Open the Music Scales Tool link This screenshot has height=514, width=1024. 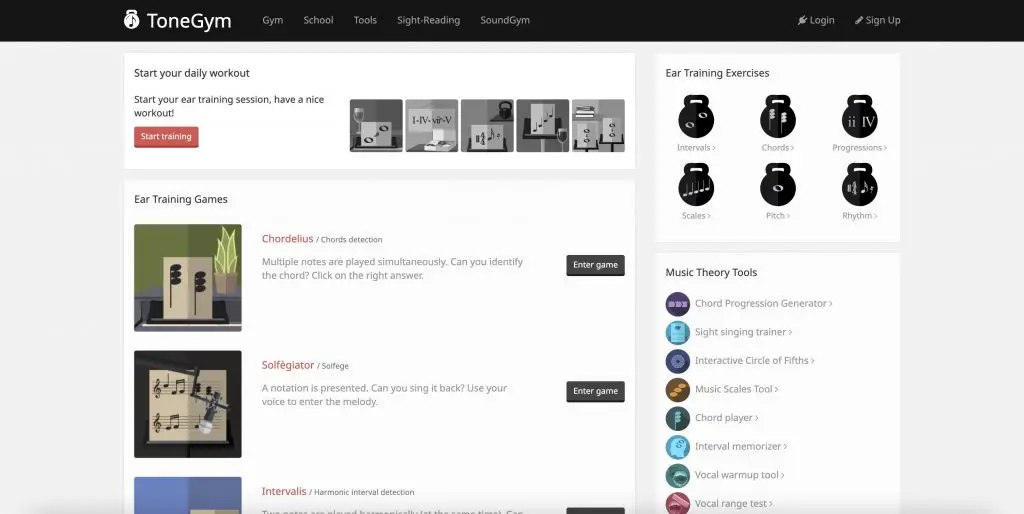737,389
